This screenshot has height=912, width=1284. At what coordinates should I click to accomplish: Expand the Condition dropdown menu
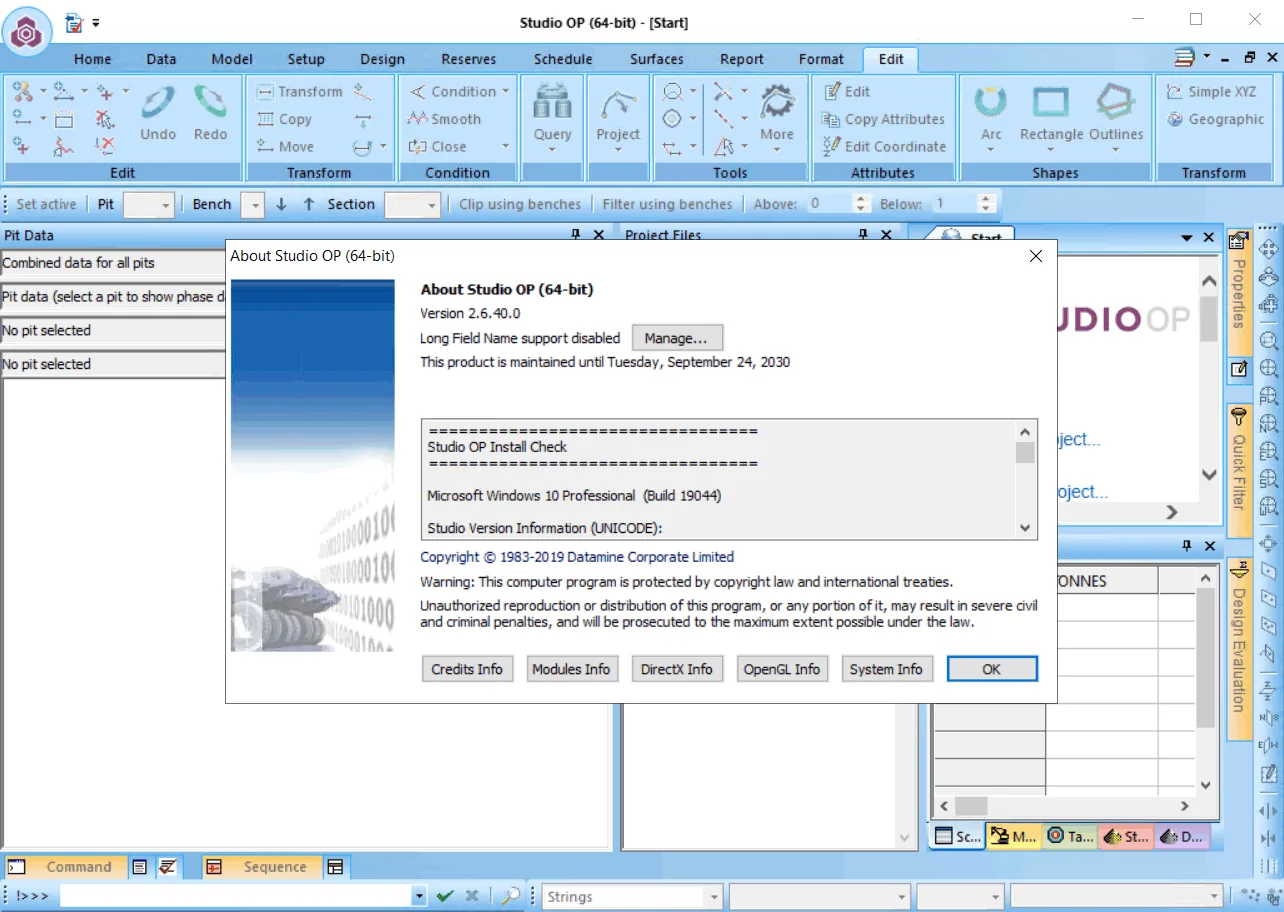click(506, 91)
